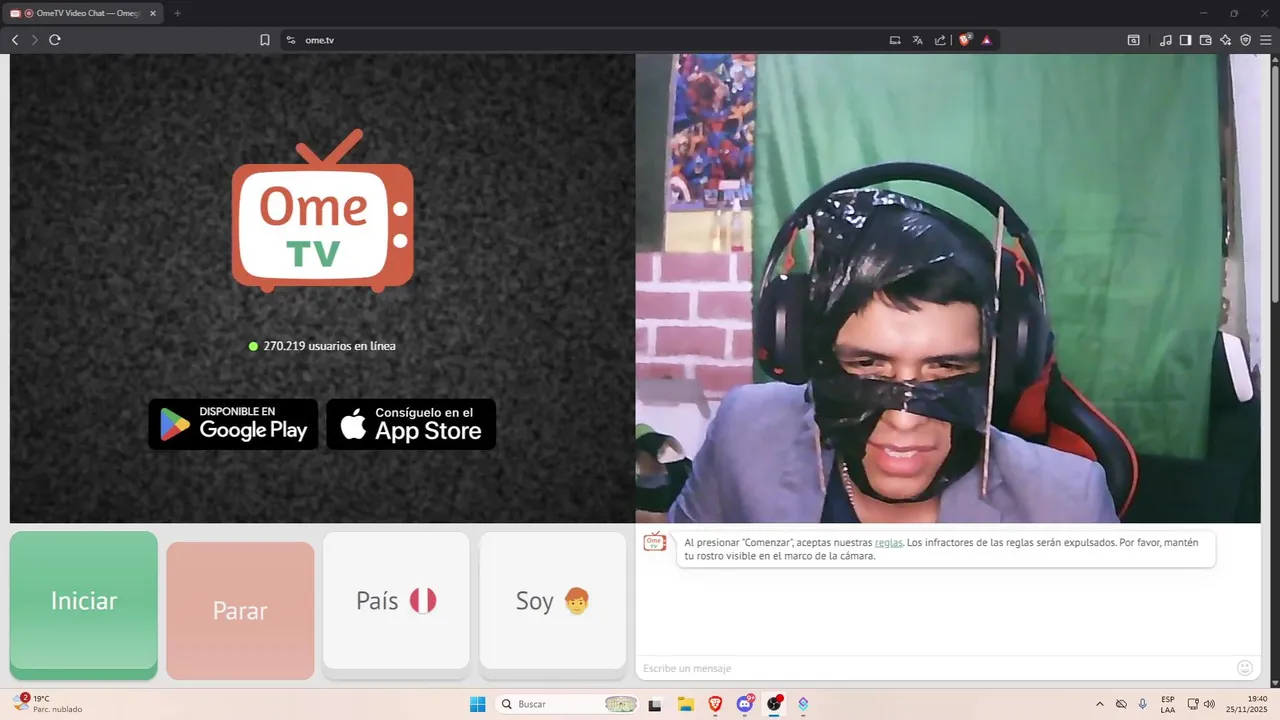Open the ESP LAA language switcher
Image resolution: width=1280 pixels, height=720 pixels.
point(1168,704)
